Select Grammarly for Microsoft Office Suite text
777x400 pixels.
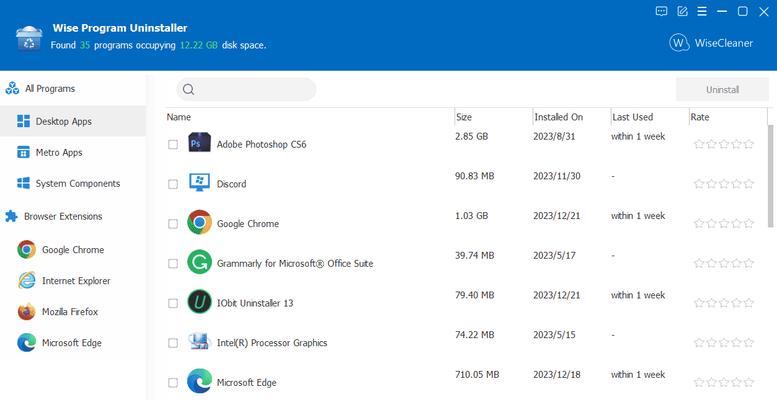click(295, 263)
